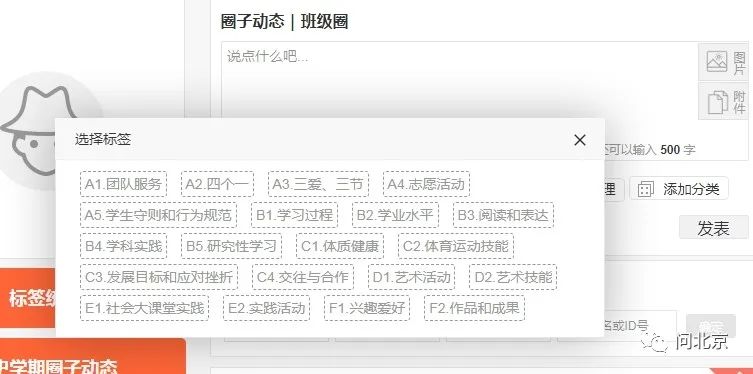Pick tag C3.发展目标和应对挫折
This screenshot has height=374, width=753.
(x=159, y=277)
